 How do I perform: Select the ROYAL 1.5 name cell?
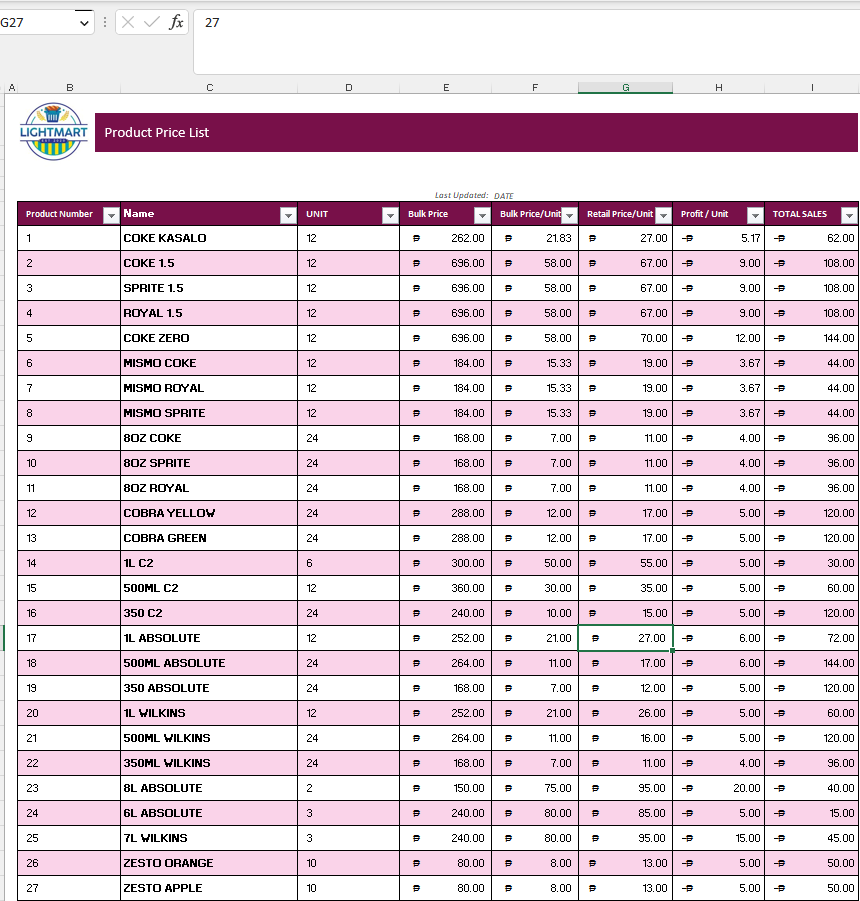coord(209,313)
